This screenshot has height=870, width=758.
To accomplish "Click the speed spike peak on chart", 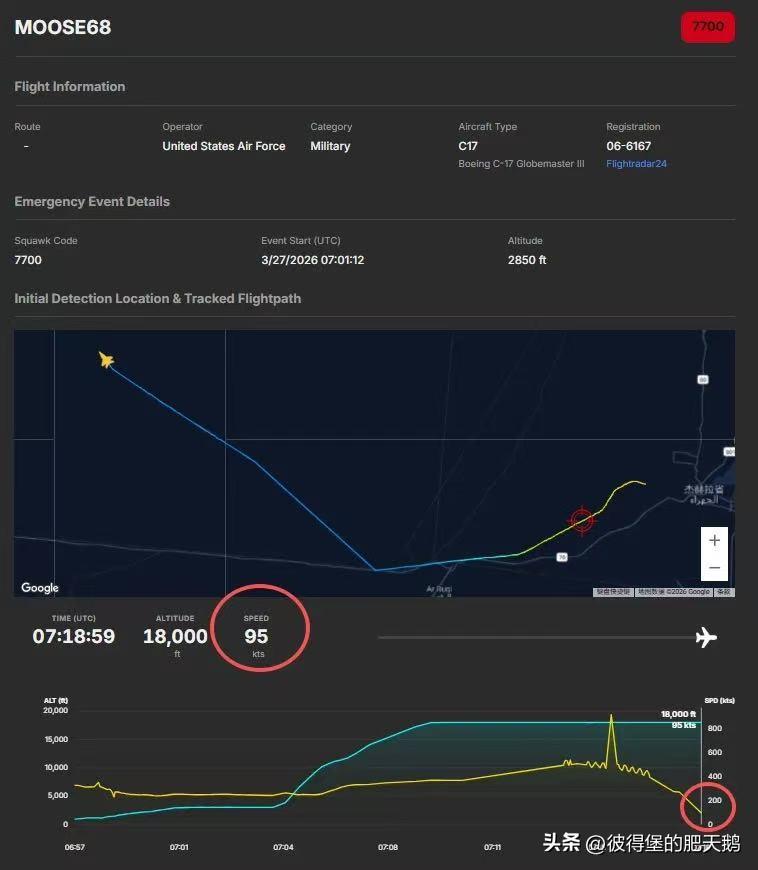I will (611, 717).
